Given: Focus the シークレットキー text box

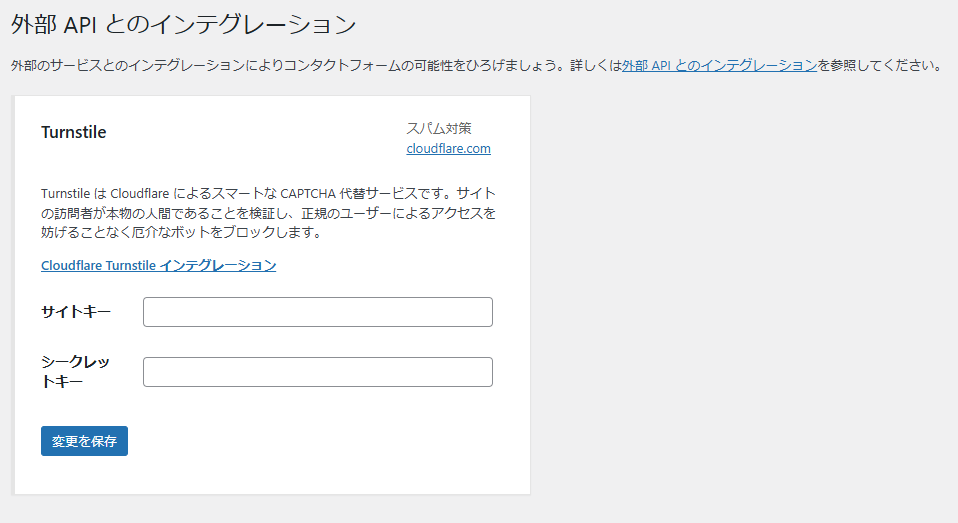Looking at the screenshot, I should (x=317, y=372).
